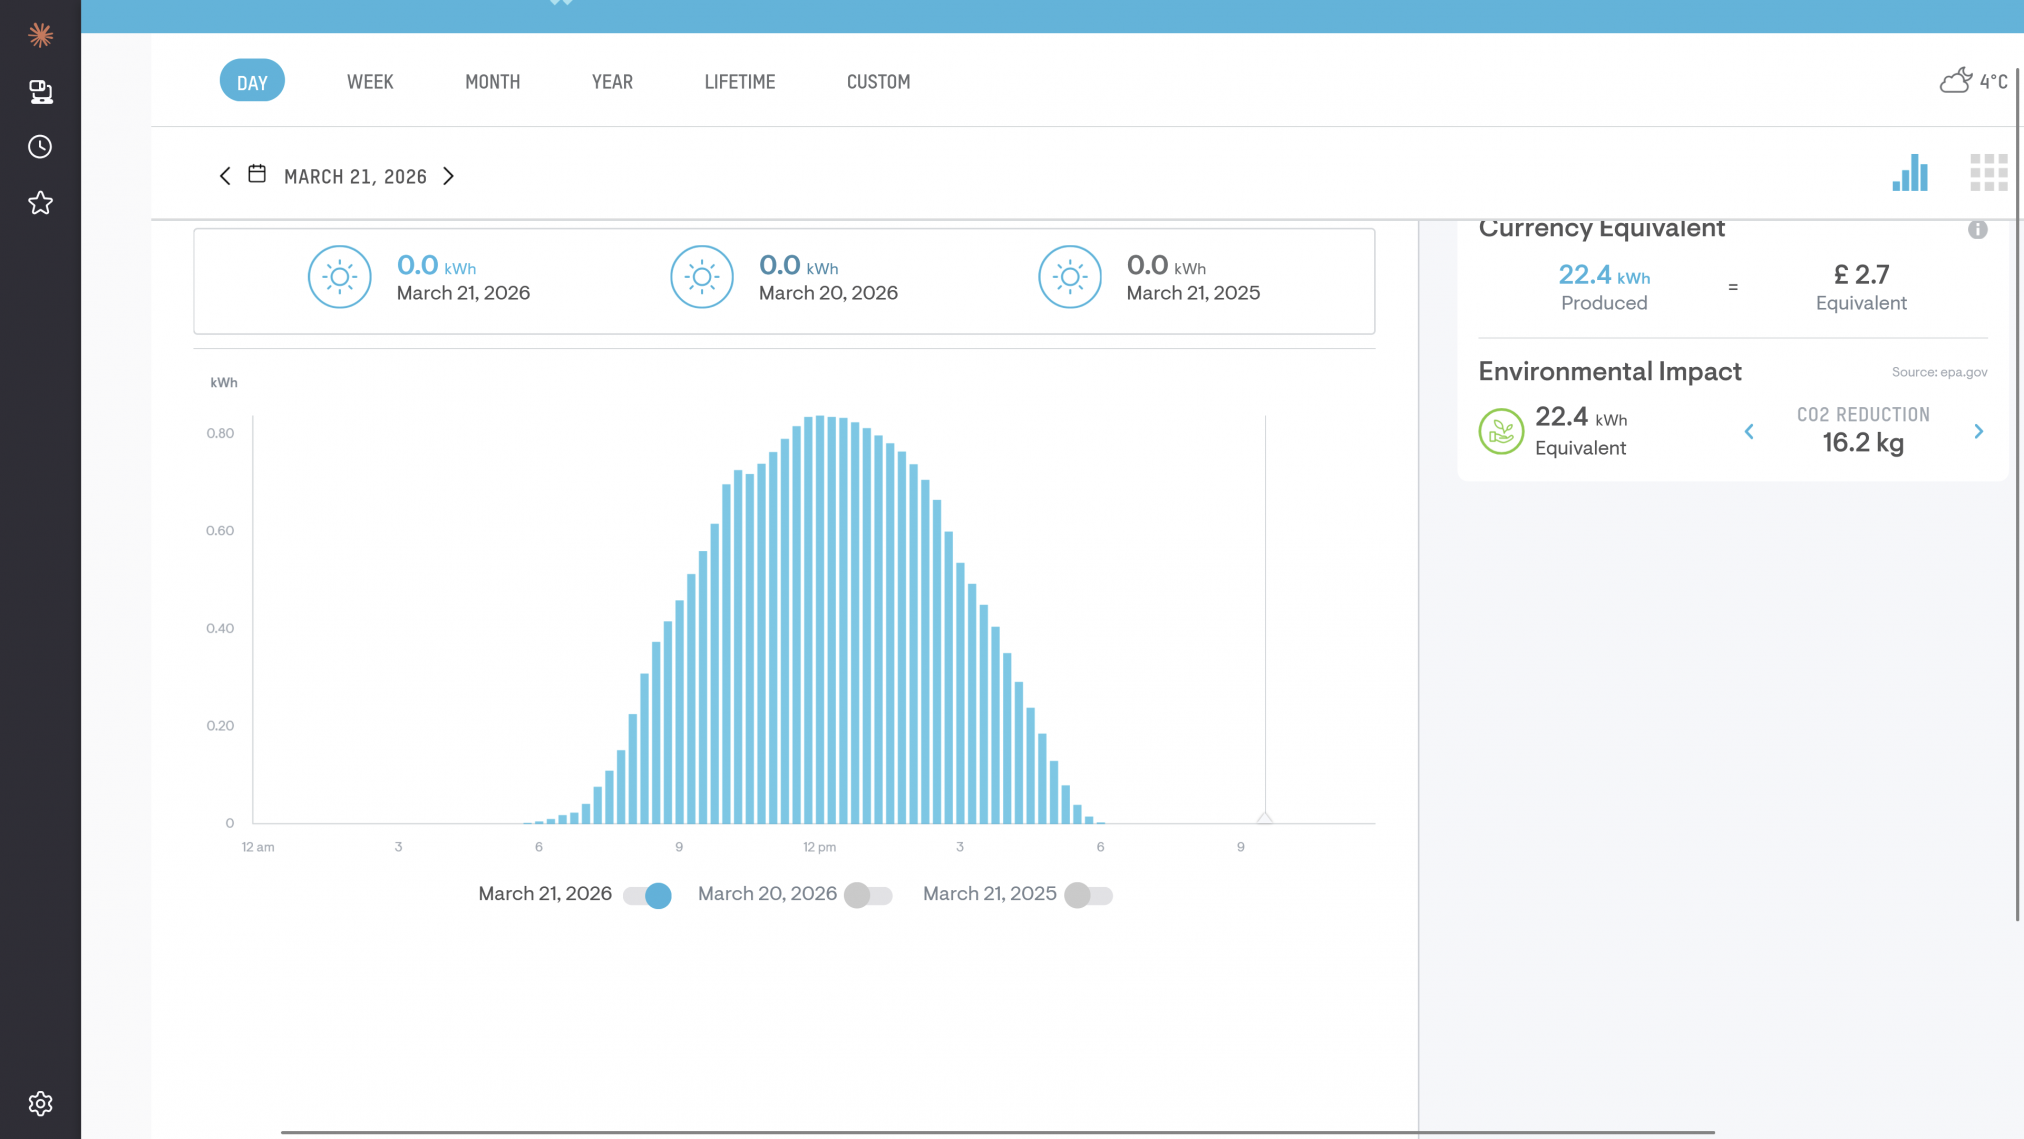
Task: Click the Currency Equivalent info button
Action: pos(1977,229)
